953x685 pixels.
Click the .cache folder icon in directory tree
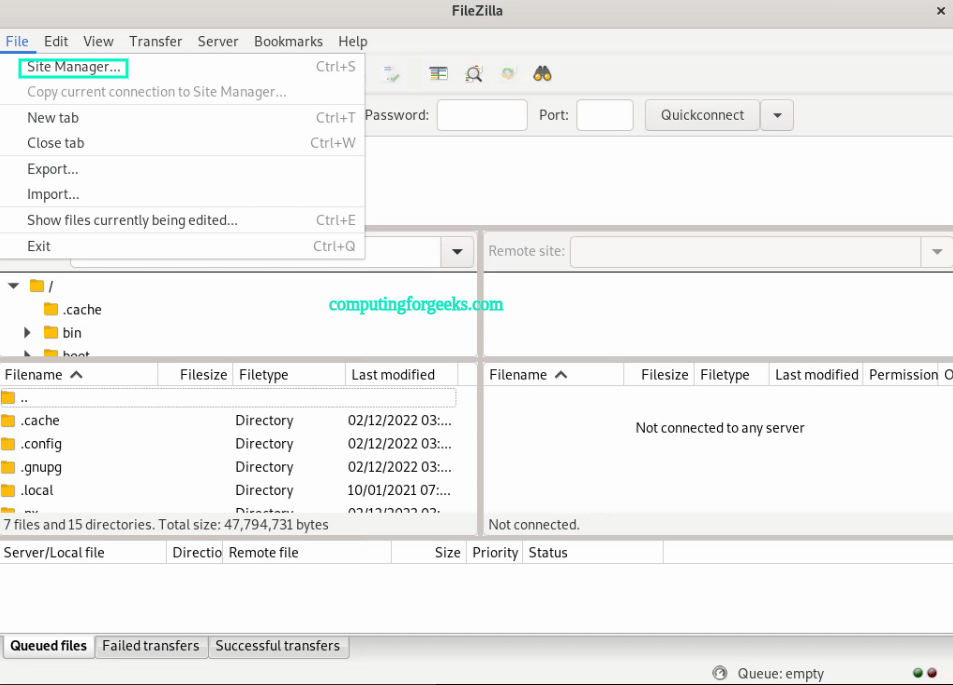point(52,309)
